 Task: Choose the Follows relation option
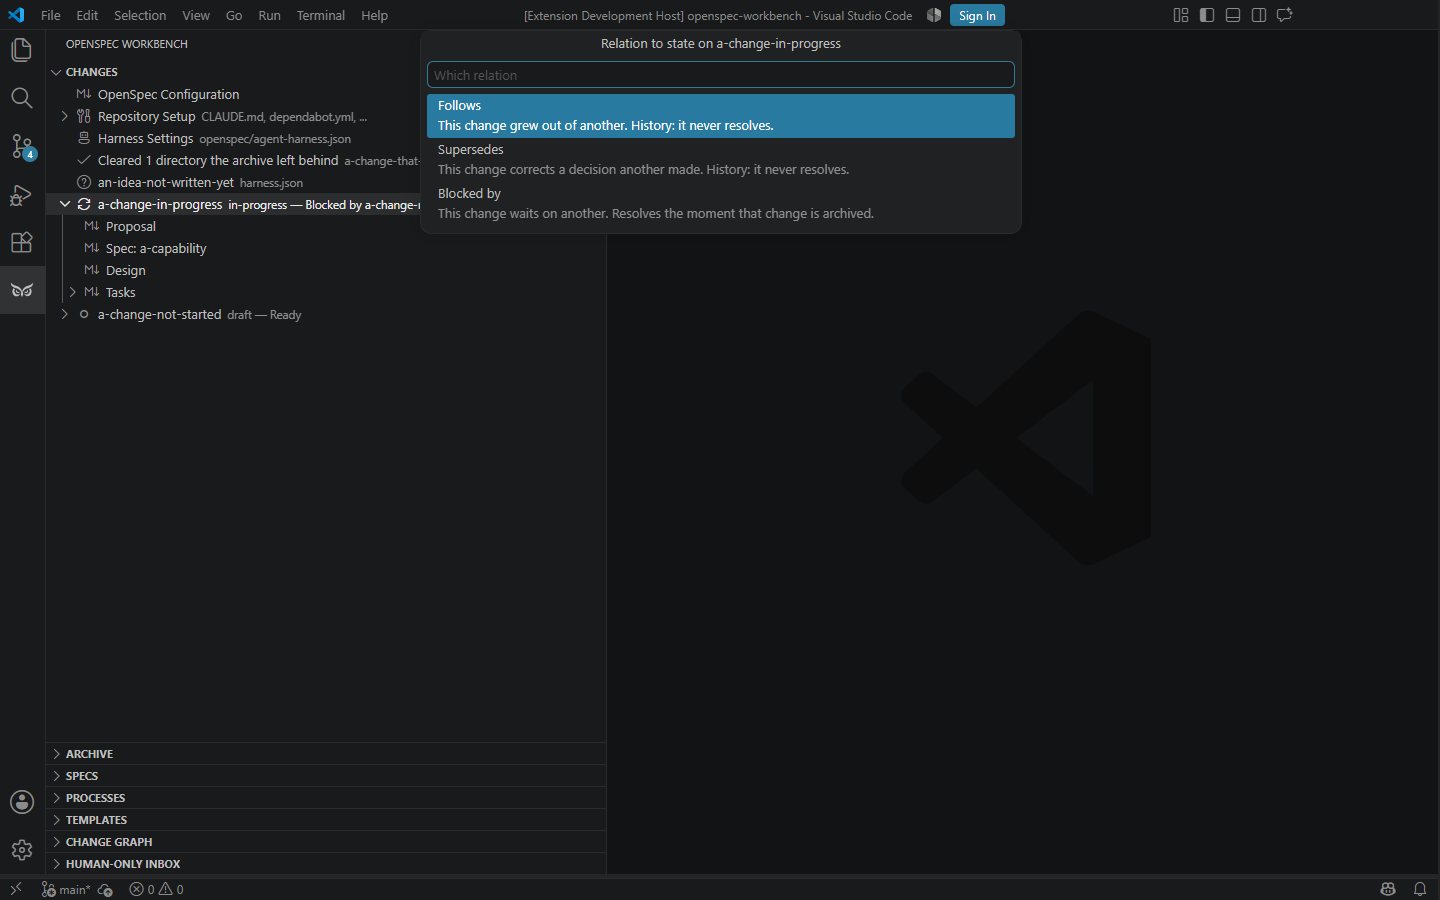pyautogui.click(x=721, y=116)
